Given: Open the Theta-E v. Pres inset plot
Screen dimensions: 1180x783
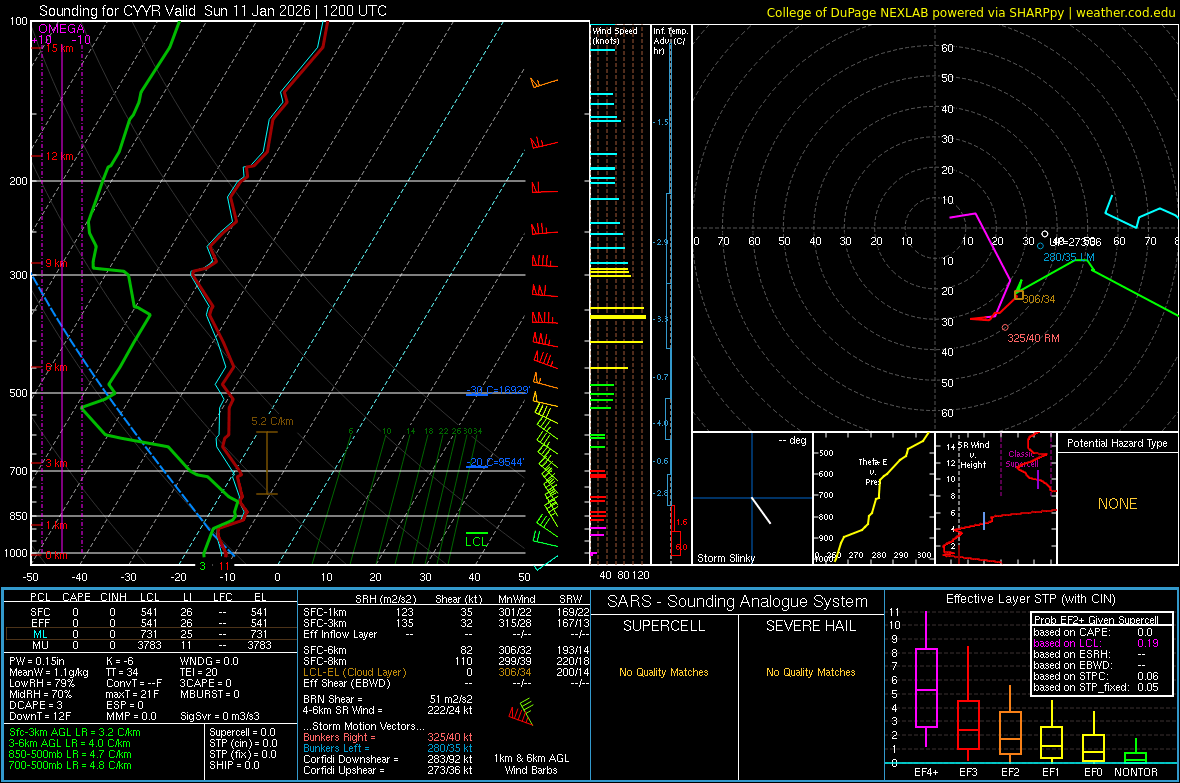Looking at the screenshot, I should (874, 498).
